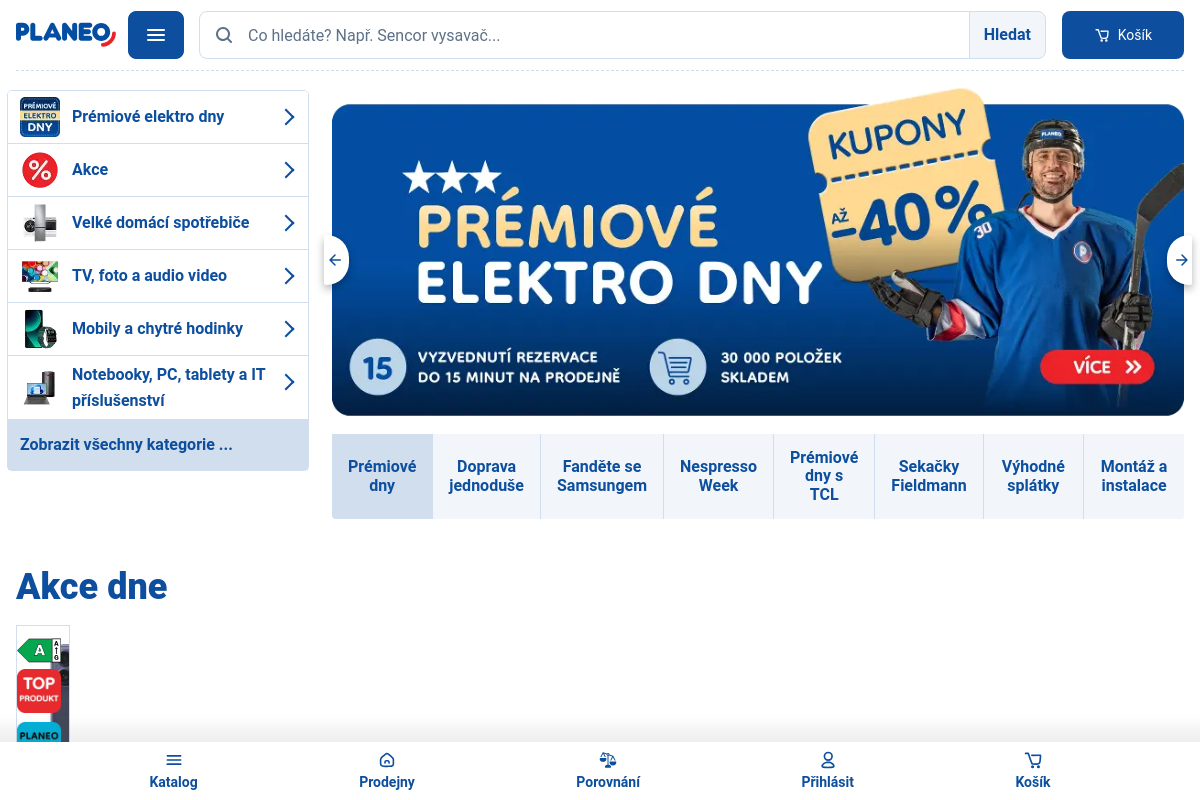
Task: Open Přihlásit in bottom navigation
Action: click(828, 771)
